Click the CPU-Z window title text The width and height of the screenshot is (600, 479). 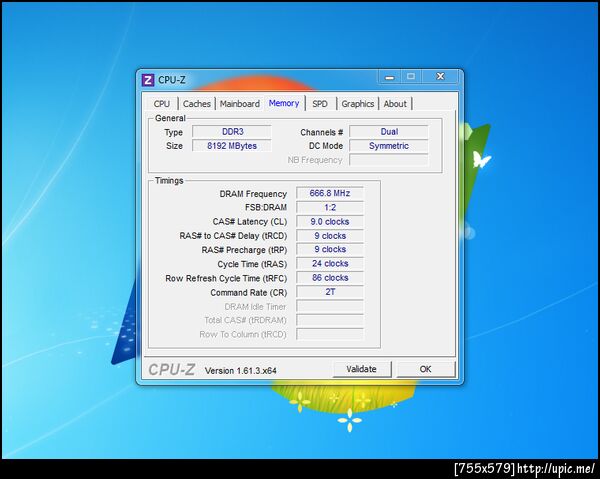(172, 80)
